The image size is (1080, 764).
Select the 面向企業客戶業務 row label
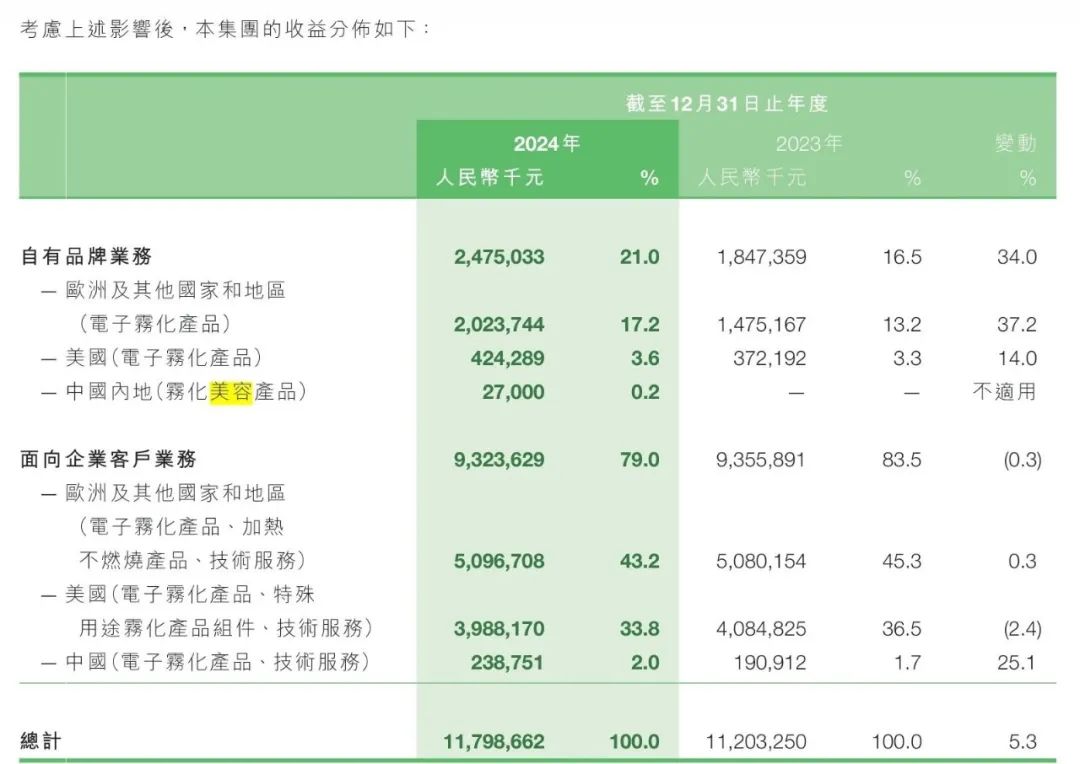pos(108,460)
